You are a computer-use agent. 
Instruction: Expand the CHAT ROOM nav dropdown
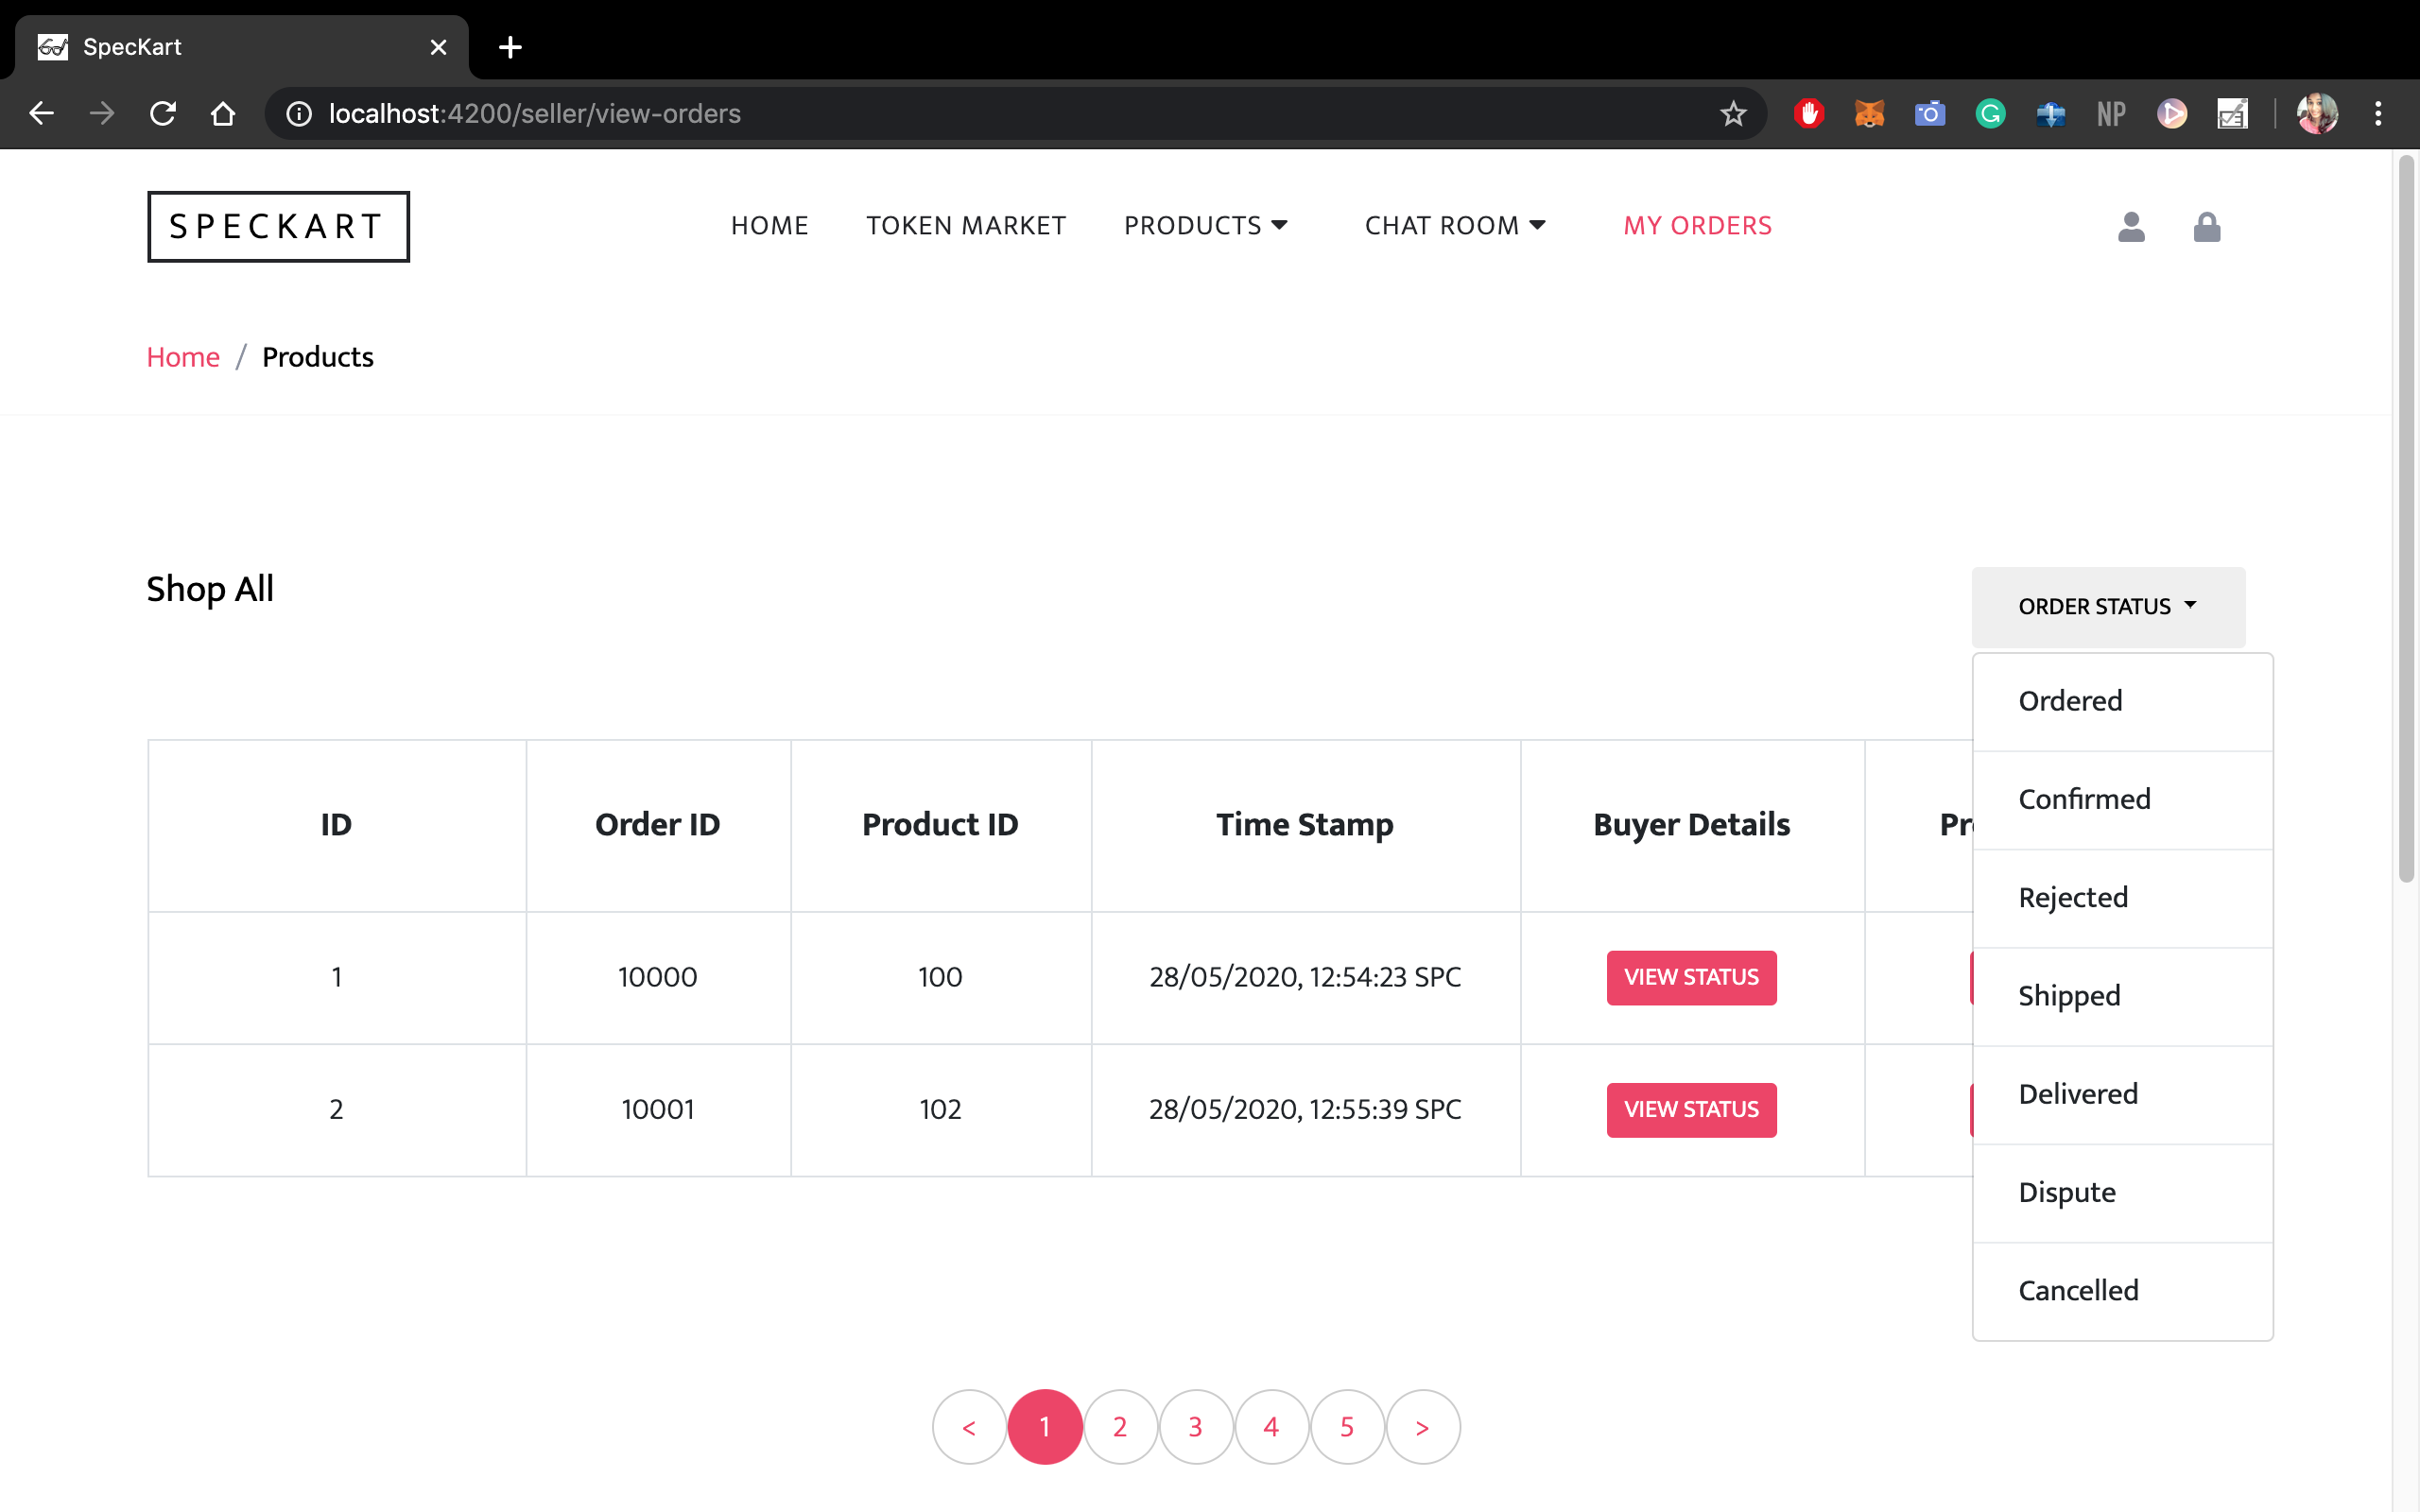click(1454, 226)
